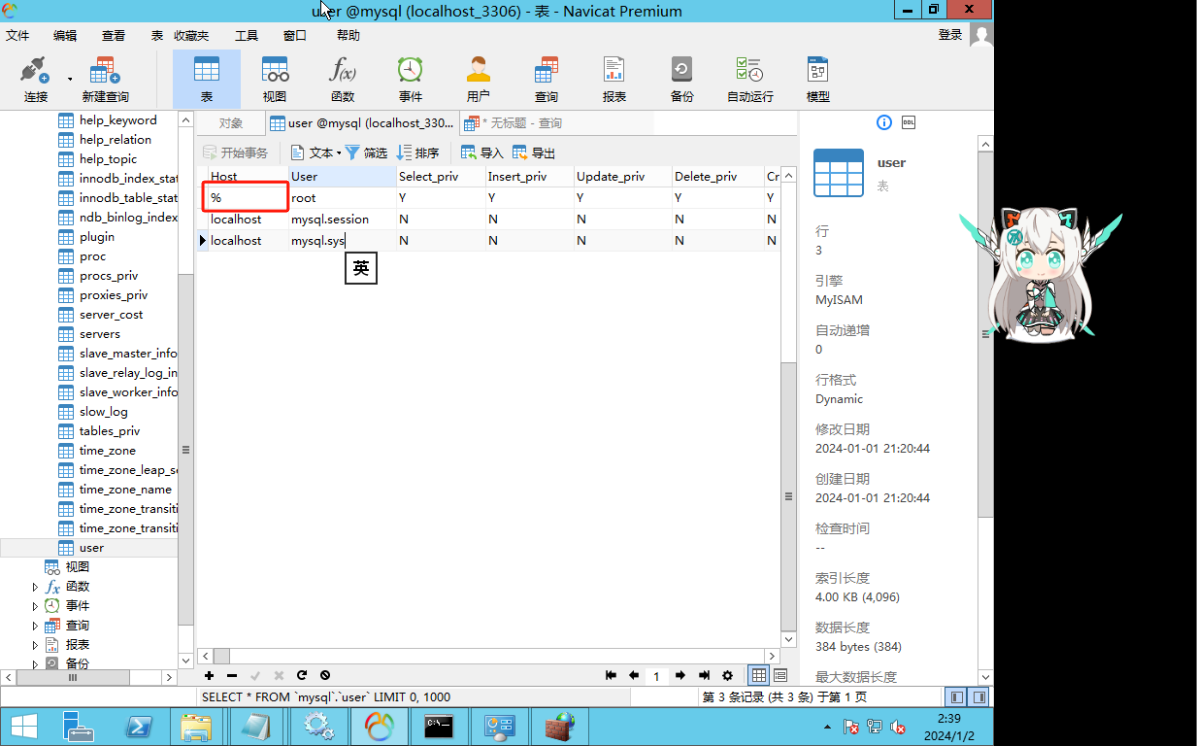Click the DDL icon in right panel
Viewport: 1197px width, 746px height.
click(x=907, y=122)
